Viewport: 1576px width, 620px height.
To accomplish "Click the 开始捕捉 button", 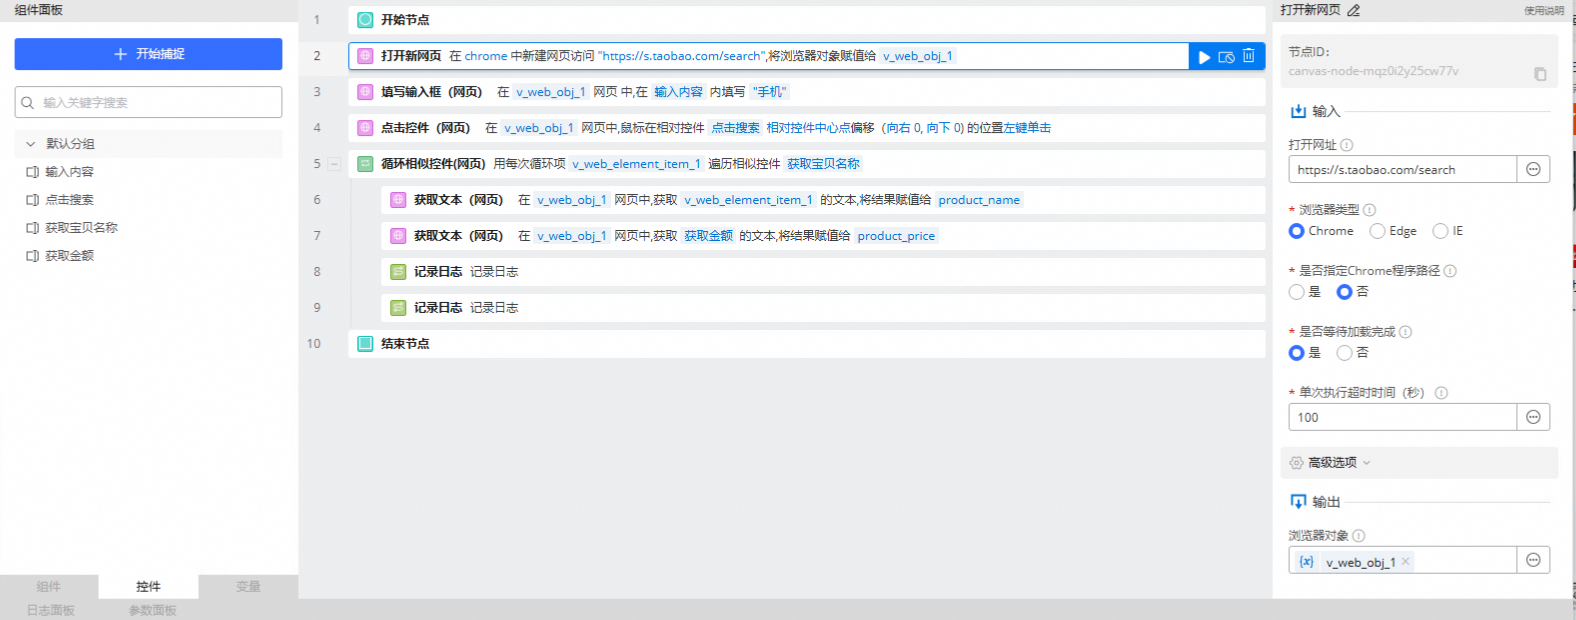I will click(148, 54).
